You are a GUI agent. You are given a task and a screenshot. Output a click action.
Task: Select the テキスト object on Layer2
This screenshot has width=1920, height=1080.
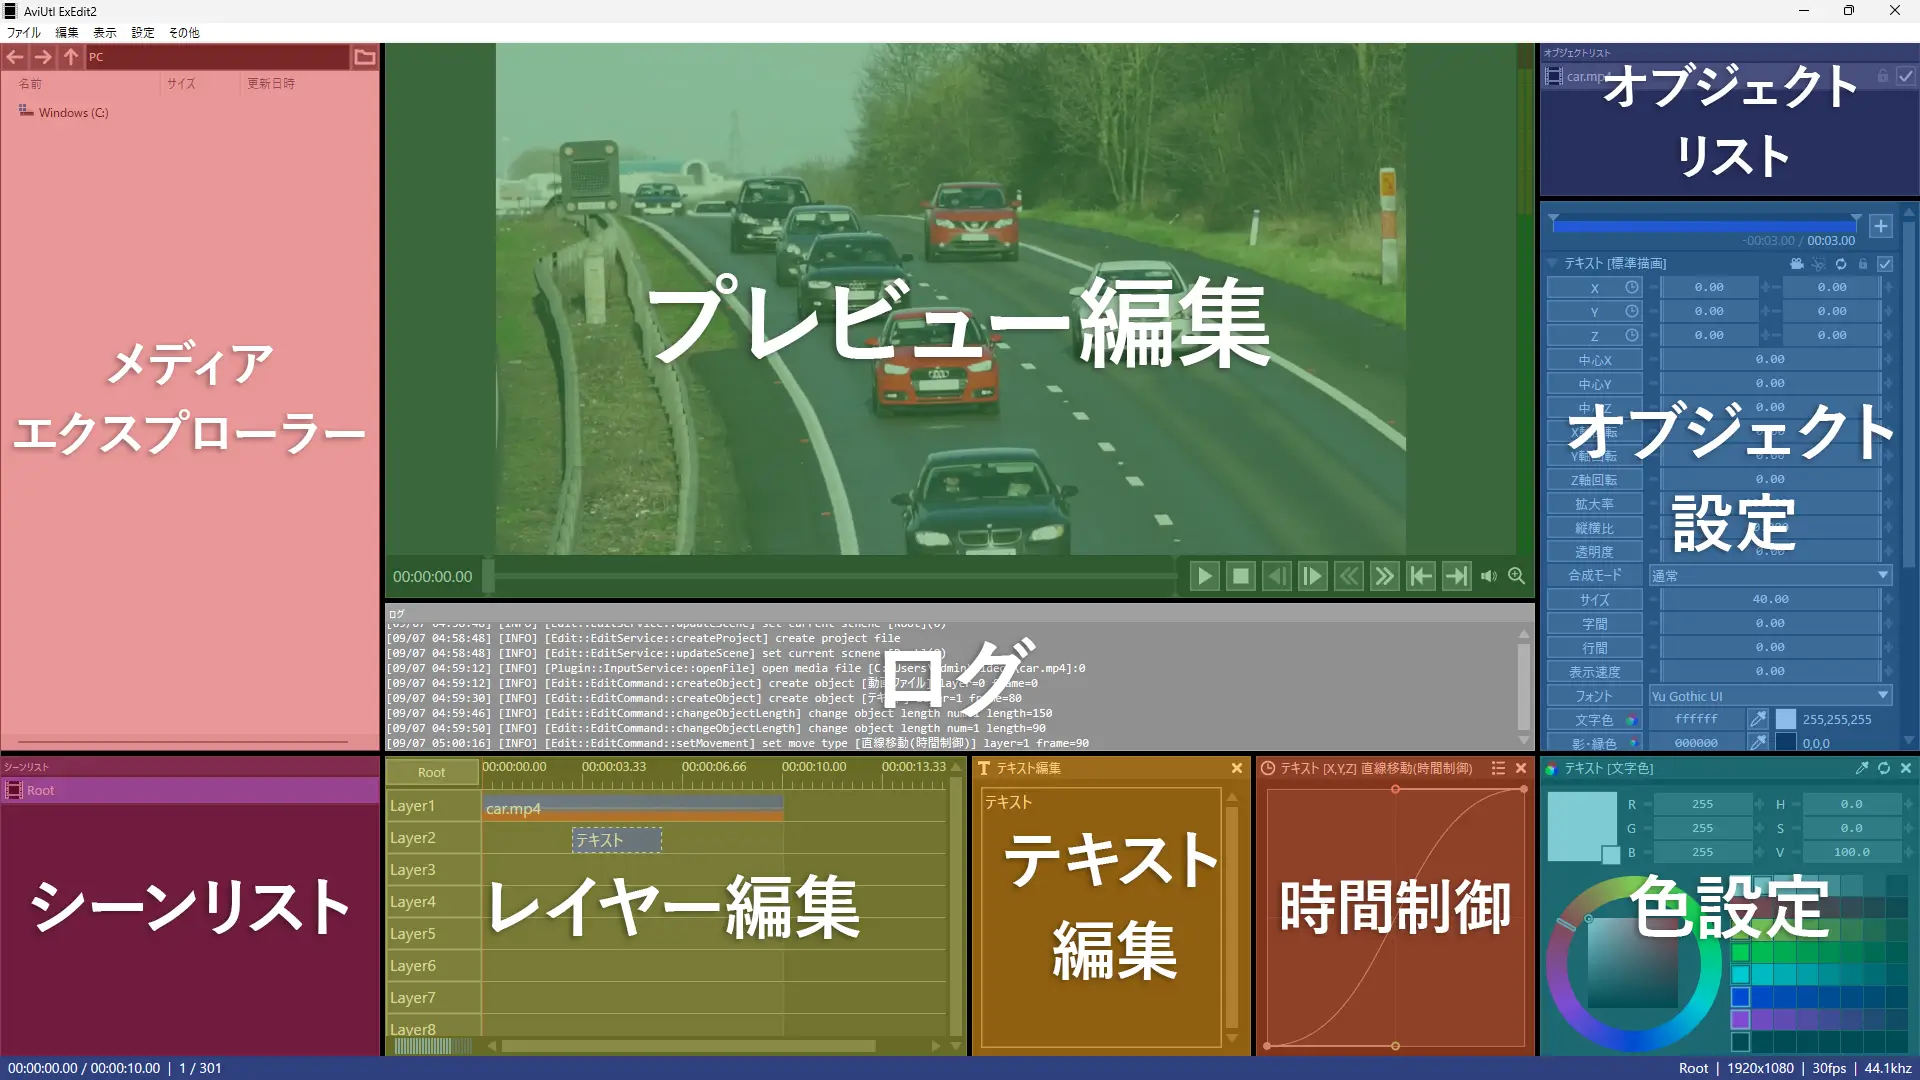[x=617, y=840]
